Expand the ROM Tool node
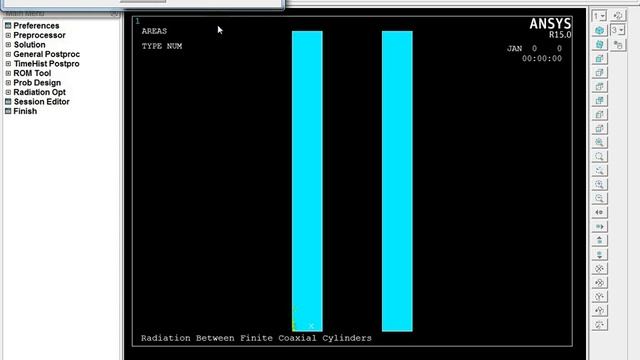This screenshot has height=360, width=640. click(x=8, y=73)
